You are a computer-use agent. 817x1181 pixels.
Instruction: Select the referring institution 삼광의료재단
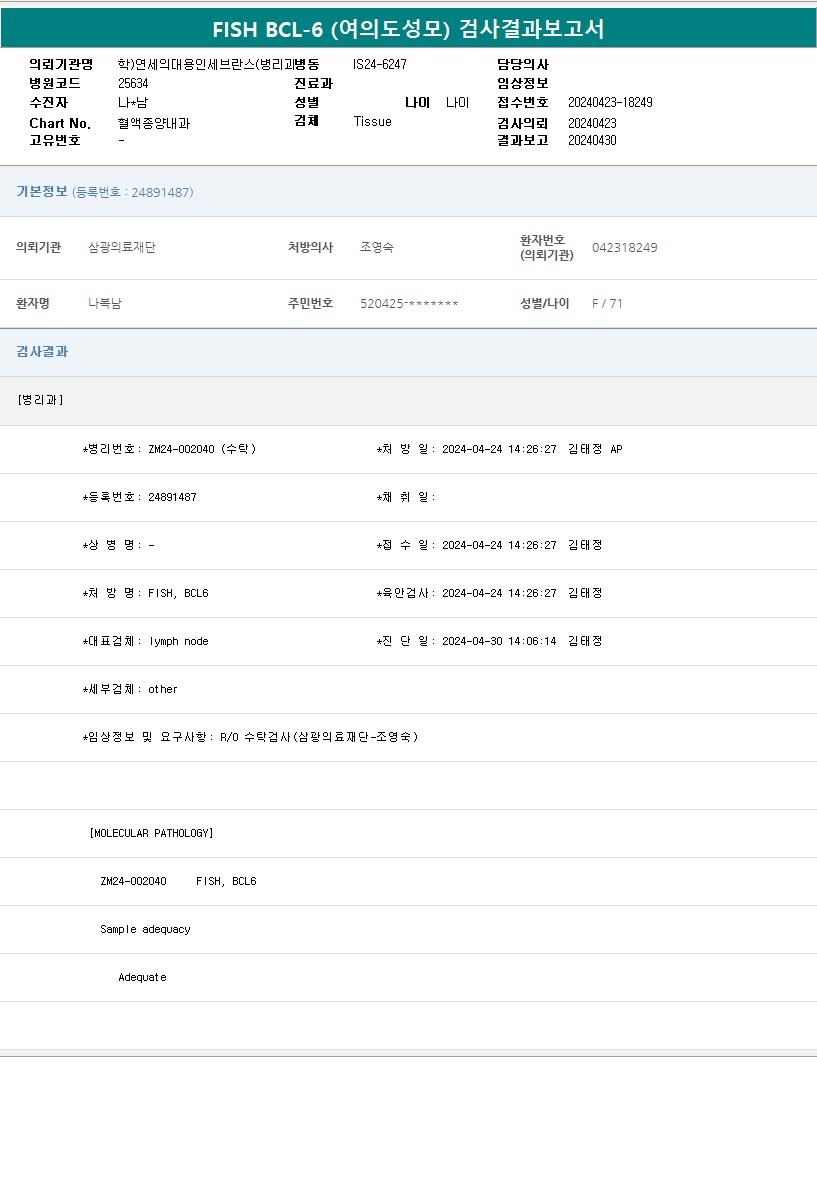point(122,247)
